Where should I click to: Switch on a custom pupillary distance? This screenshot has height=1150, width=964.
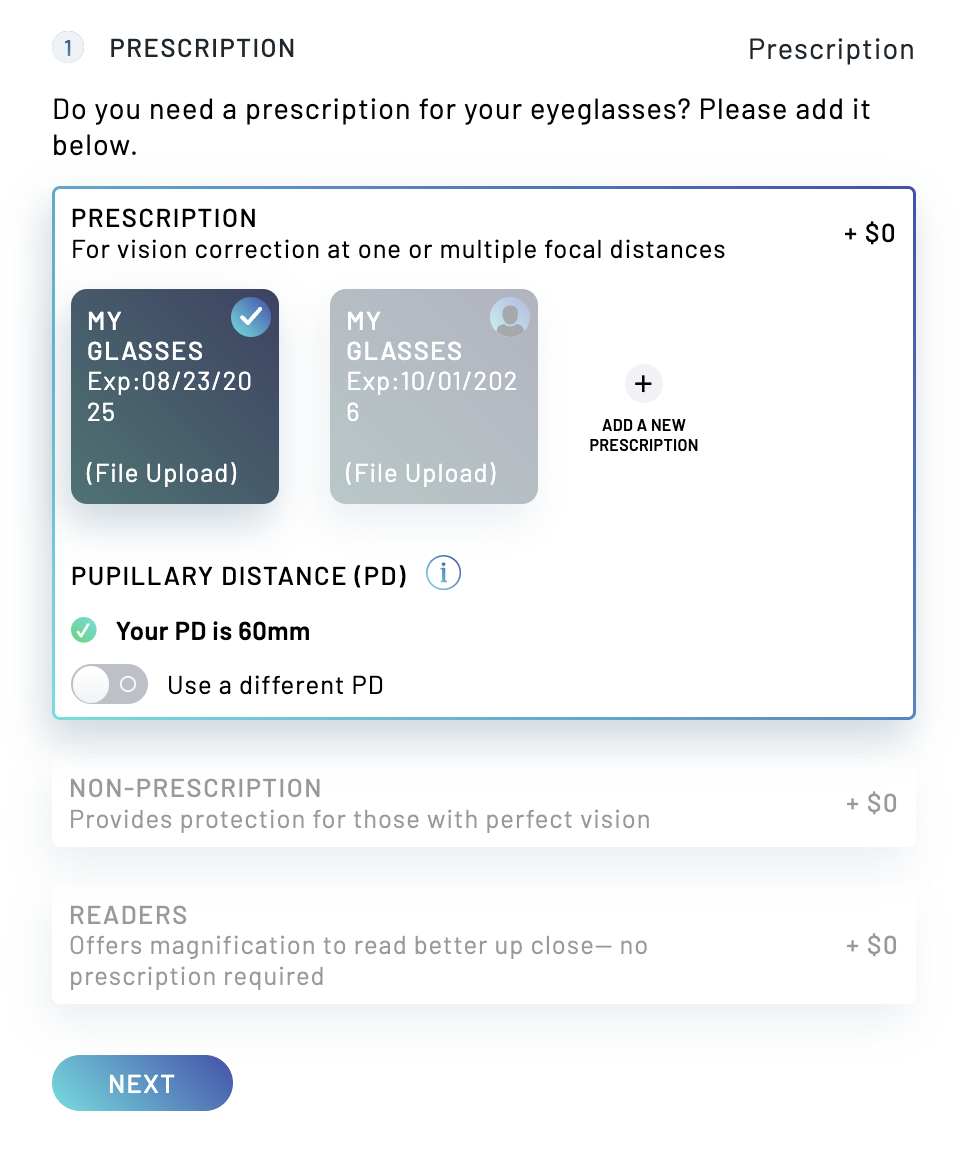click(109, 684)
